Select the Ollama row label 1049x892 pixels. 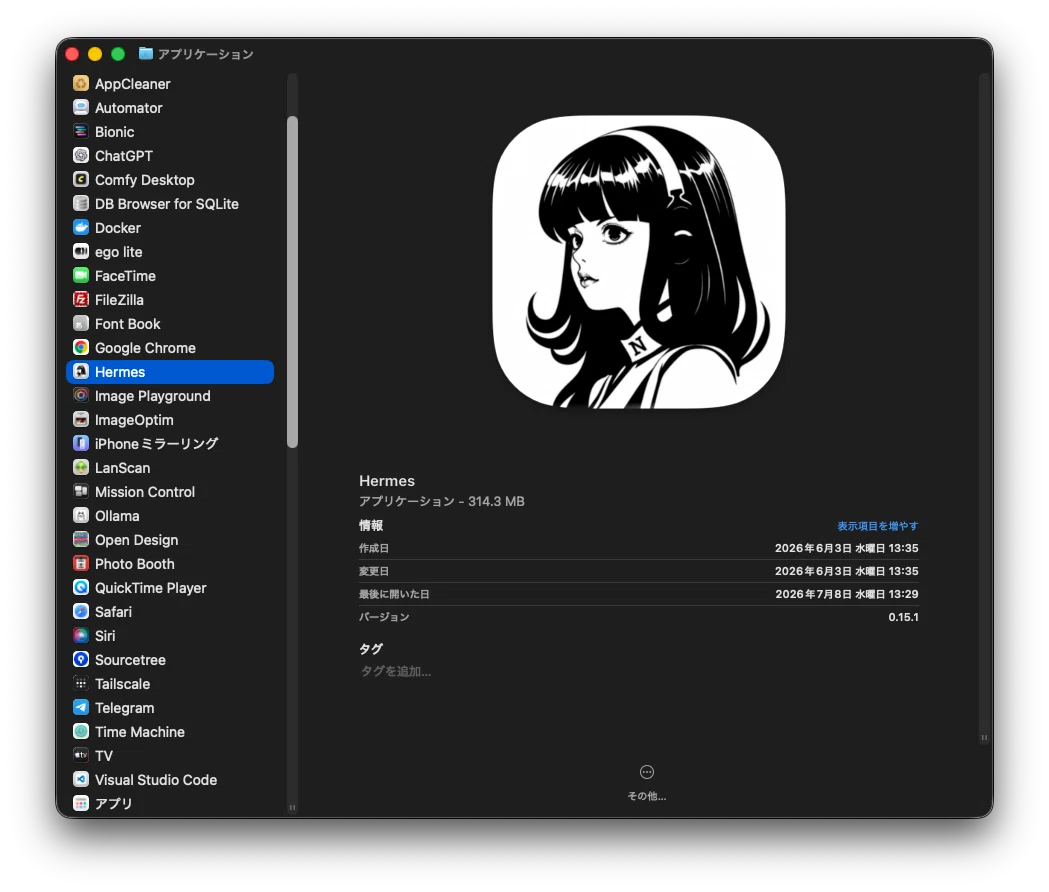(x=117, y=516)
